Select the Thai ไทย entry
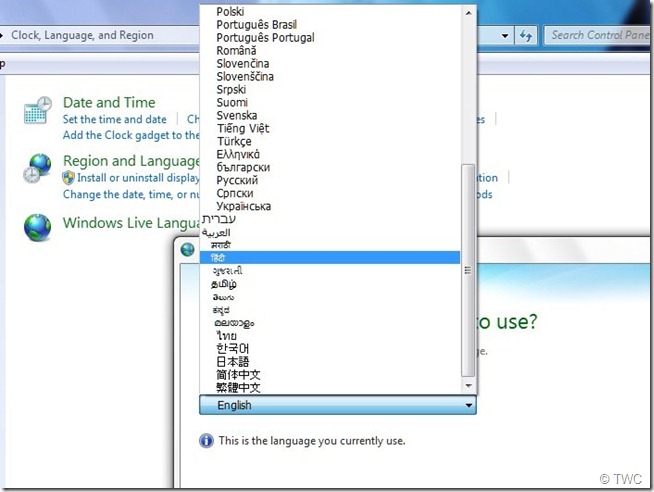The width and height of the screenshot is (654, 492). [331, 336]
